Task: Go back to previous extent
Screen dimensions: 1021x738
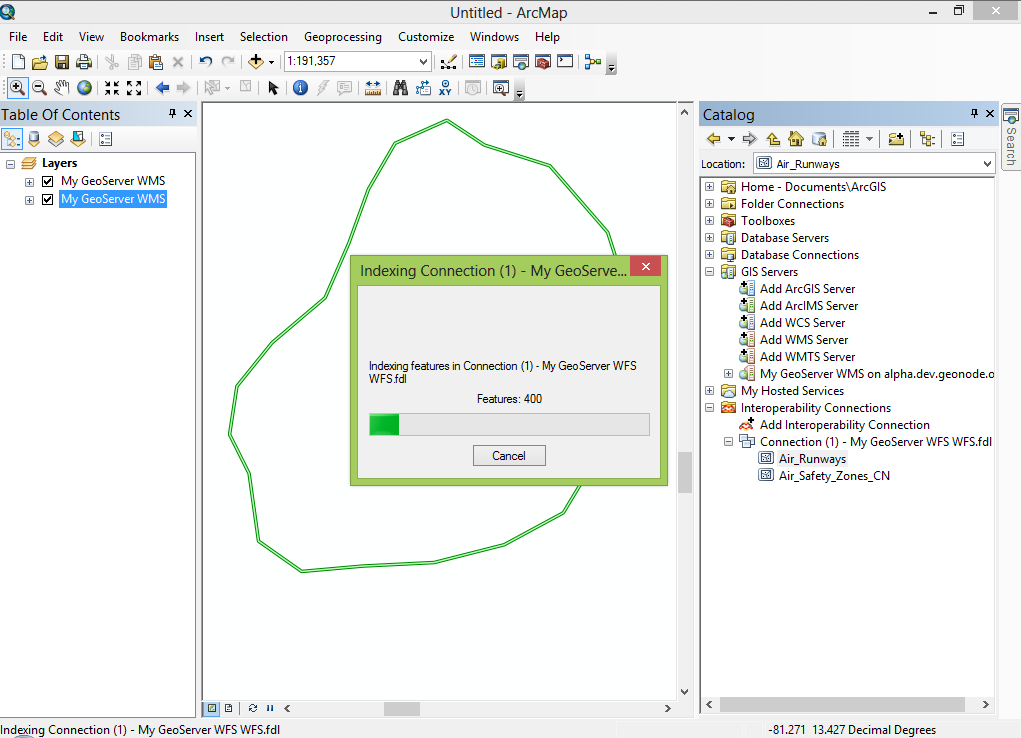Action: (162, 88)
